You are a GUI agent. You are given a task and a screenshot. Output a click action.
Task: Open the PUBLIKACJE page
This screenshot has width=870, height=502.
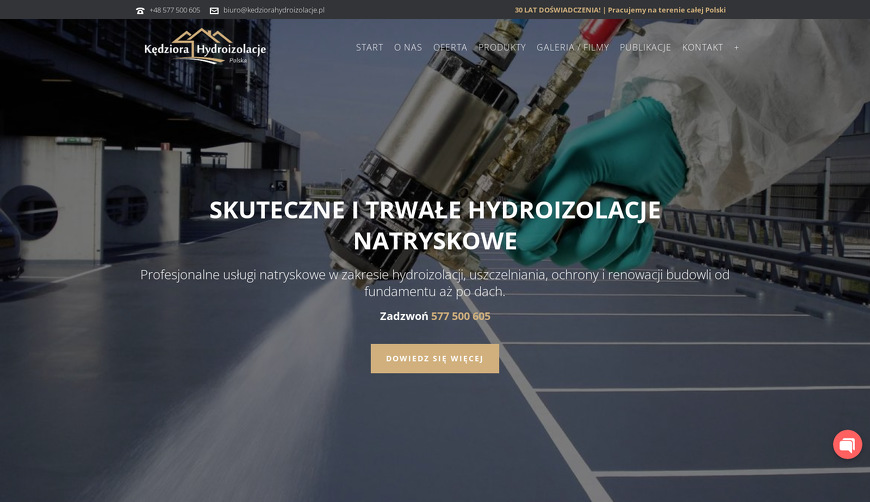click(645, 48)
